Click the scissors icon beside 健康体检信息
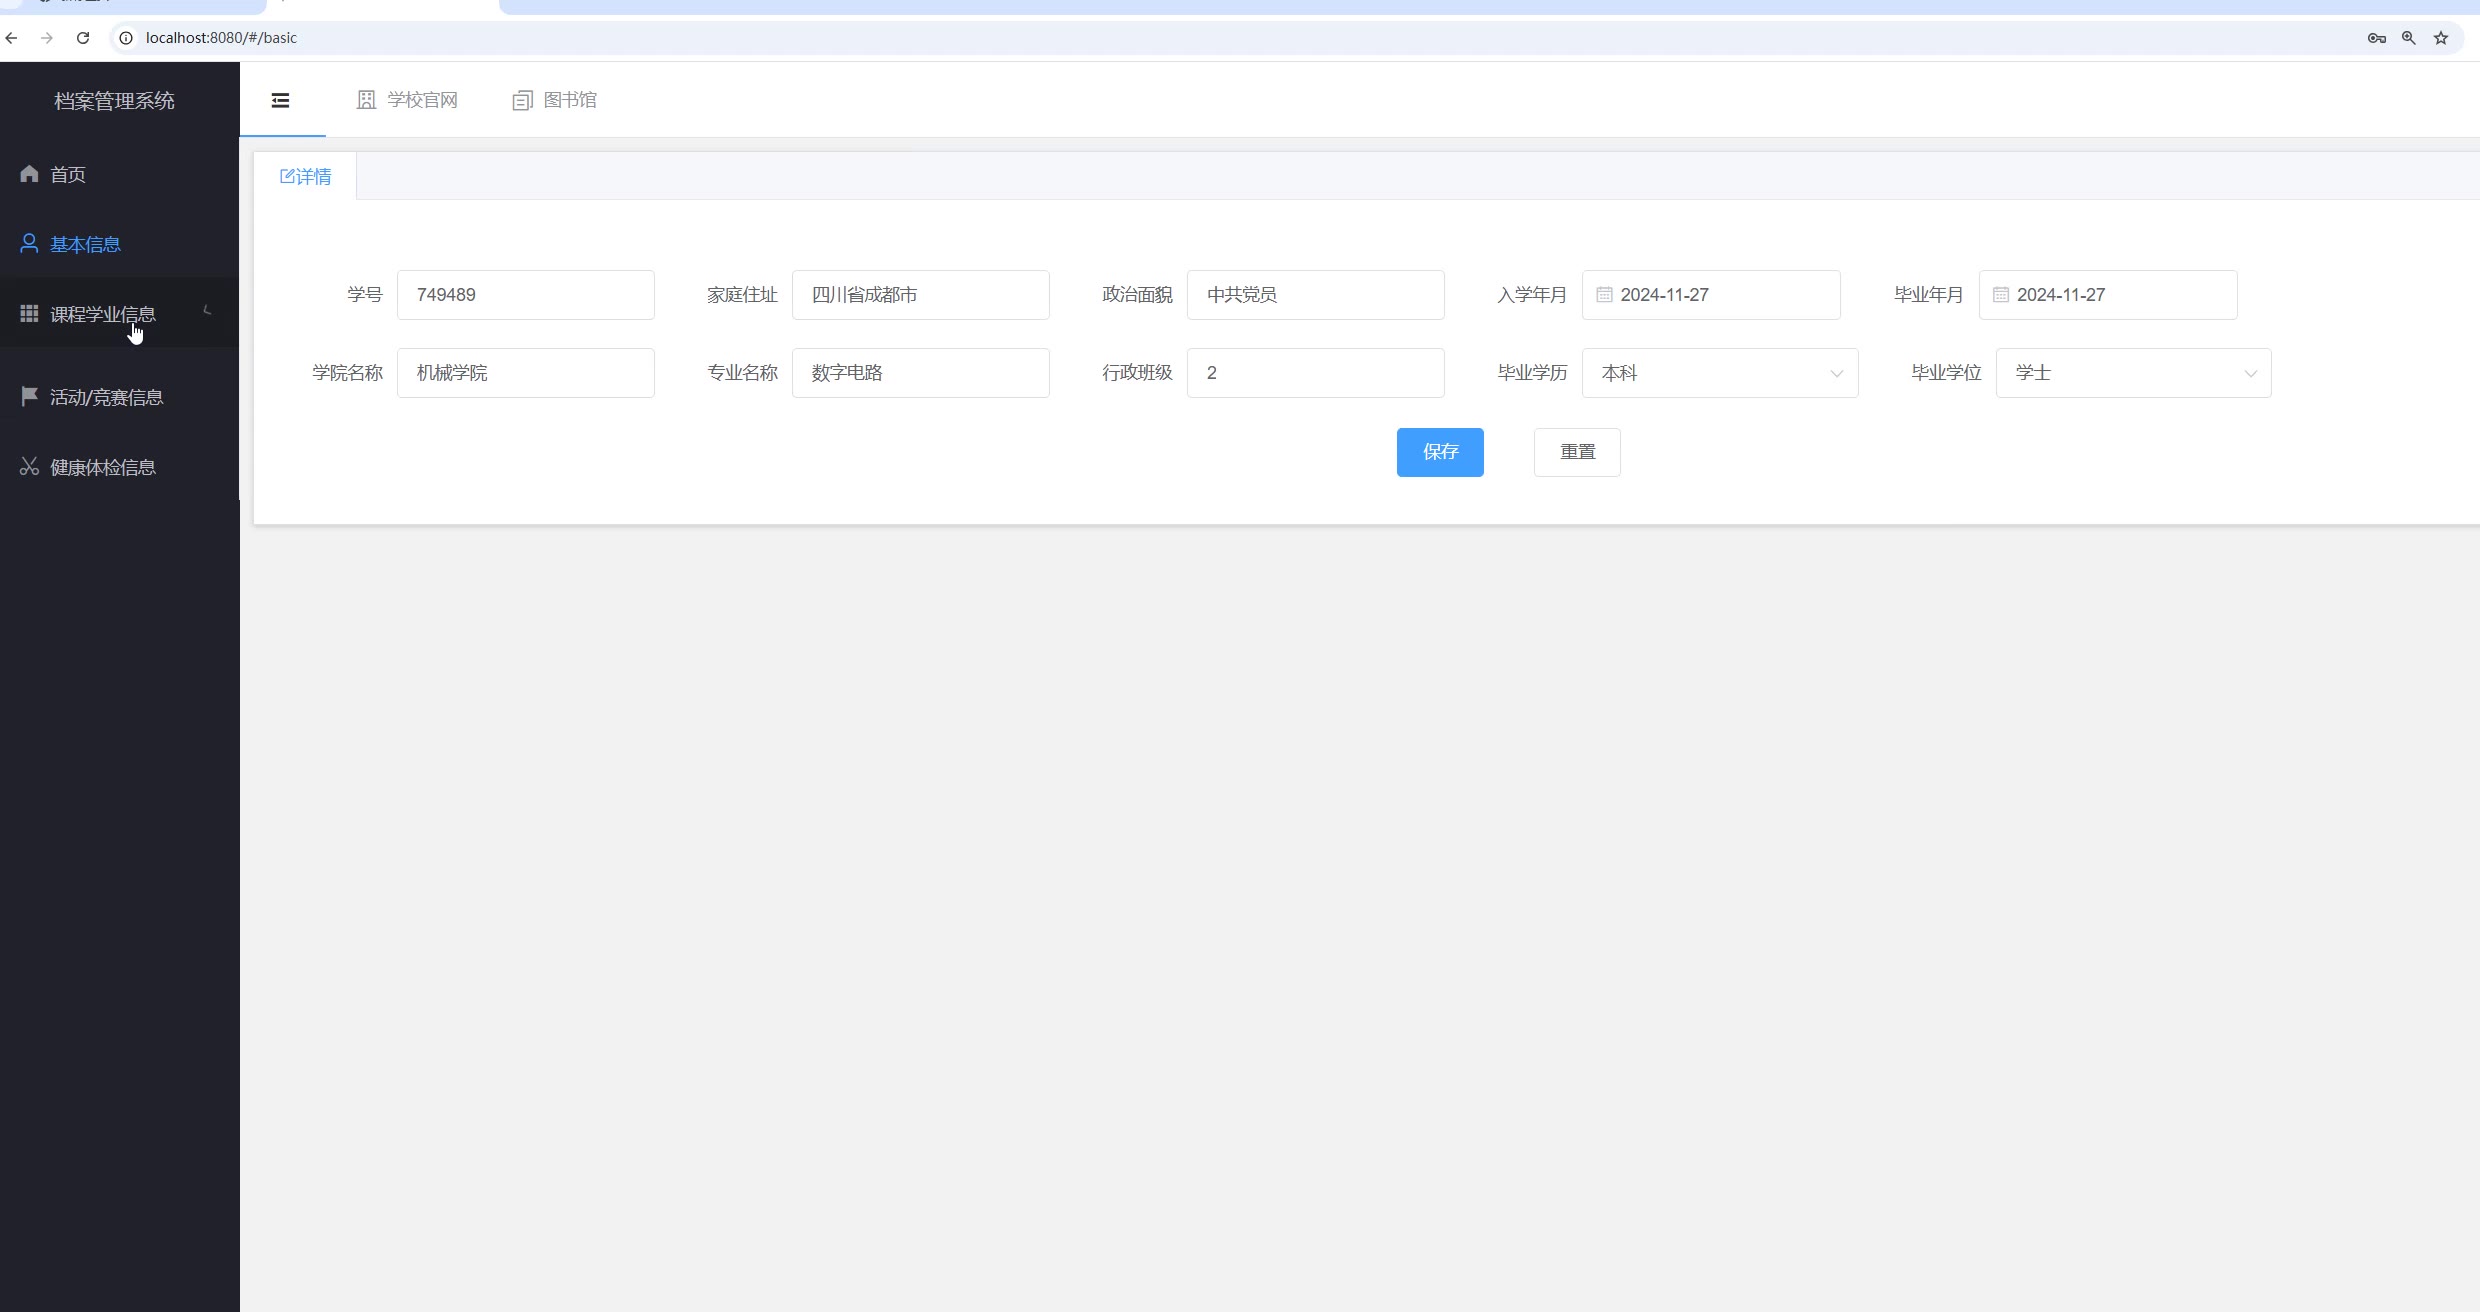Image resolution: width=2480 pixels, height=1312 pixels. point(29,467)
